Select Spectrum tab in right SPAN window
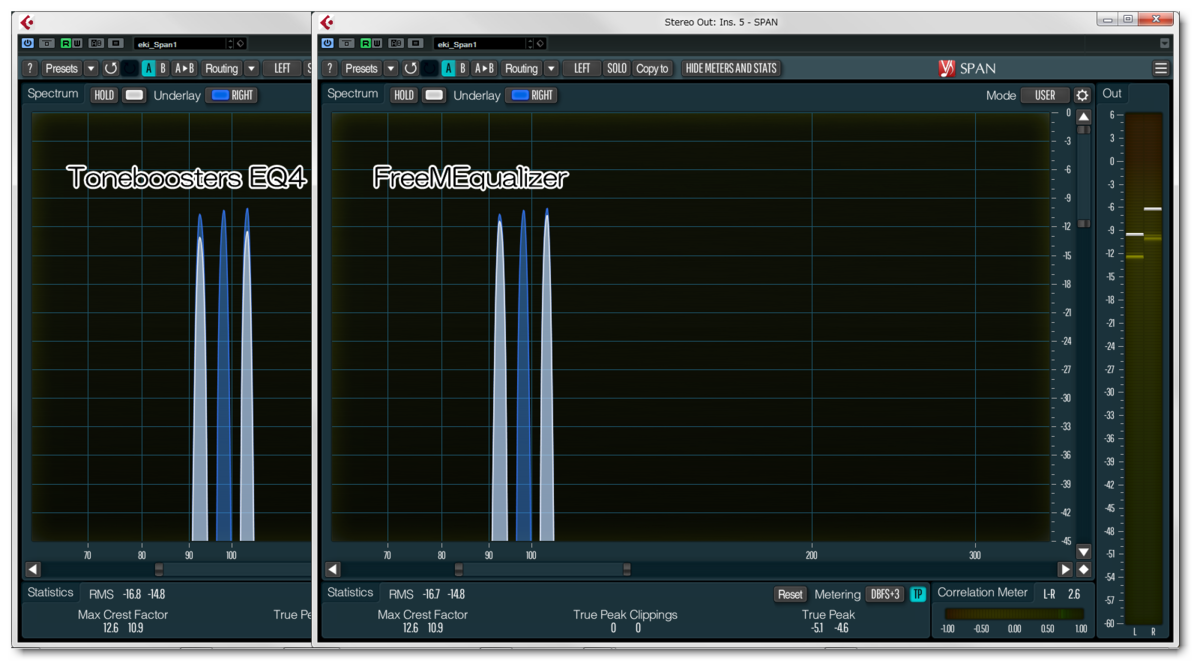This screenshot has height=669, width=1200. click(353, 94)
